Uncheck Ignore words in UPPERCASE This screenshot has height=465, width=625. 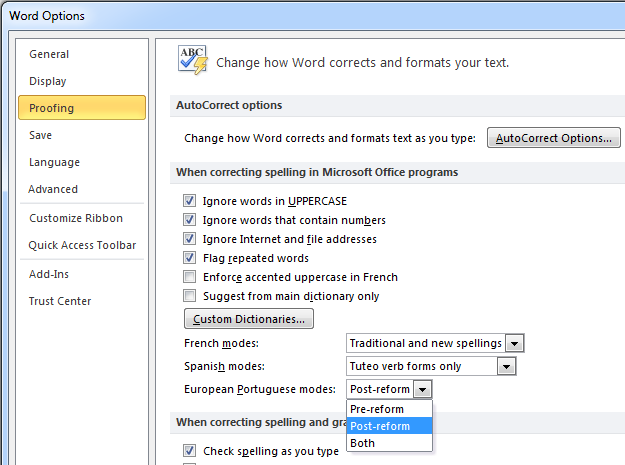[x=189, y=200]
